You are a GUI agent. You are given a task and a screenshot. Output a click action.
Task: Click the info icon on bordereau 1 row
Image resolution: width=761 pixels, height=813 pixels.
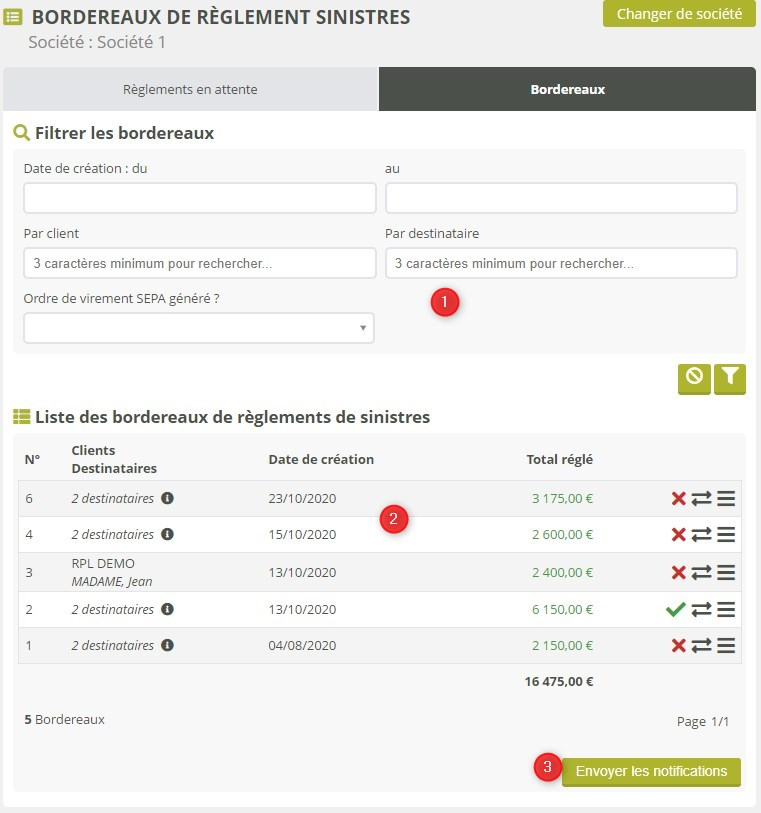coord(168,645)
